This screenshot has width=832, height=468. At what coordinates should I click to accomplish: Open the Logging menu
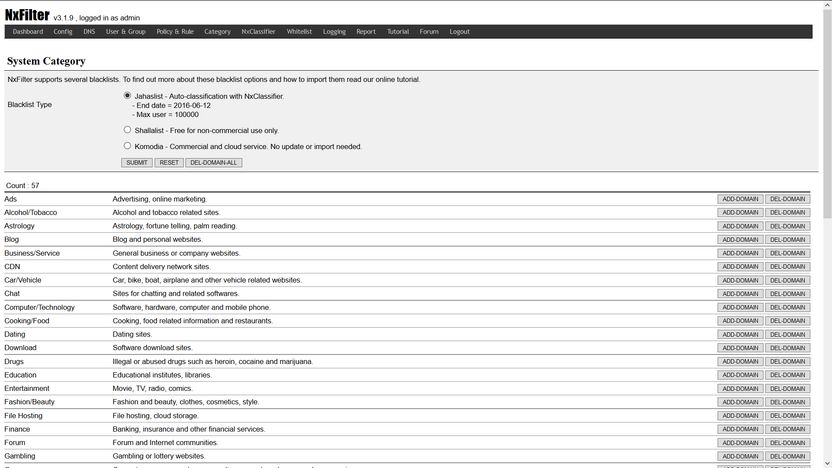pos(334,32)
